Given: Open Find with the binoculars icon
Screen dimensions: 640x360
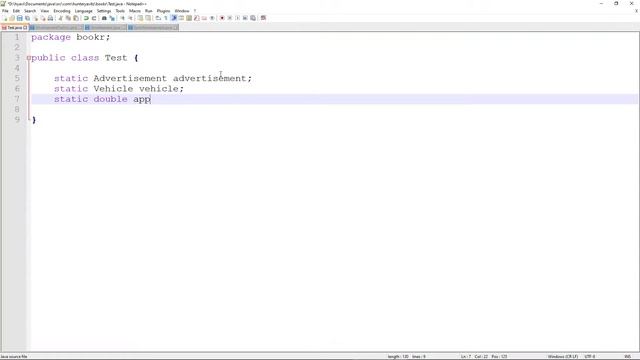Looking at the screenshot, I should click(x=104, y=18).
